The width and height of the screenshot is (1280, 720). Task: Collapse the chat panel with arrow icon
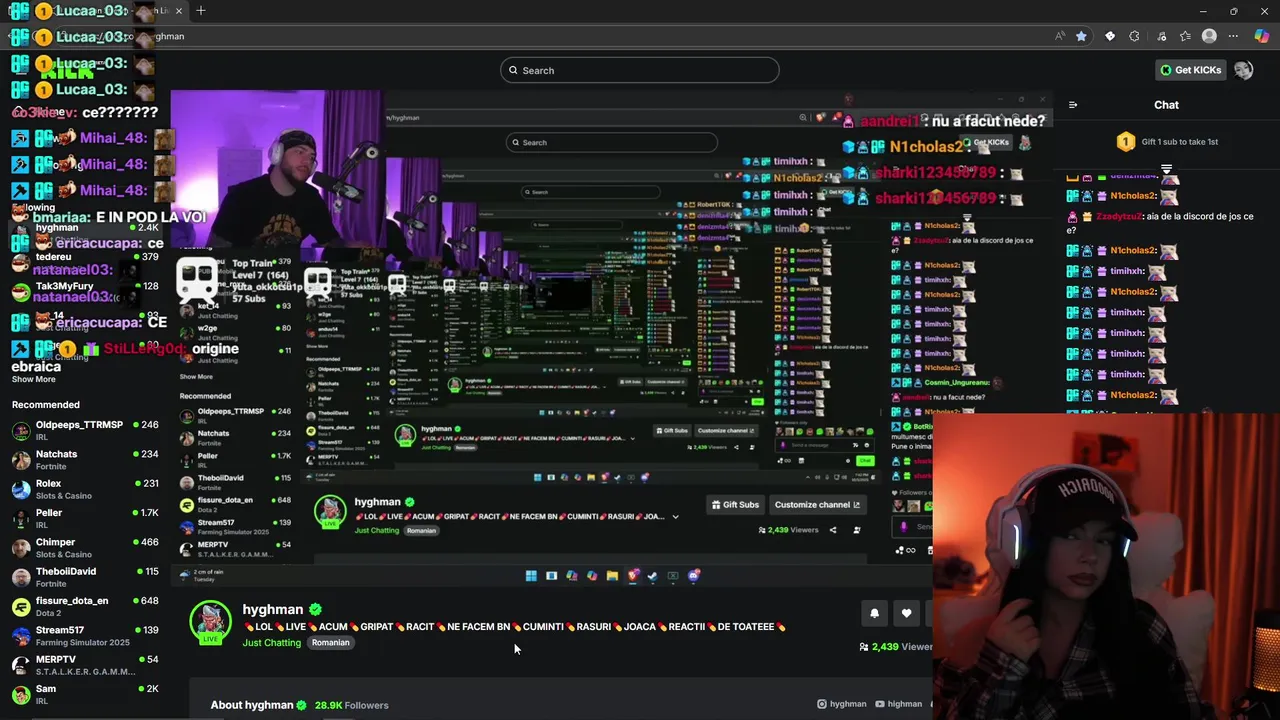[x=1073, y=105]
